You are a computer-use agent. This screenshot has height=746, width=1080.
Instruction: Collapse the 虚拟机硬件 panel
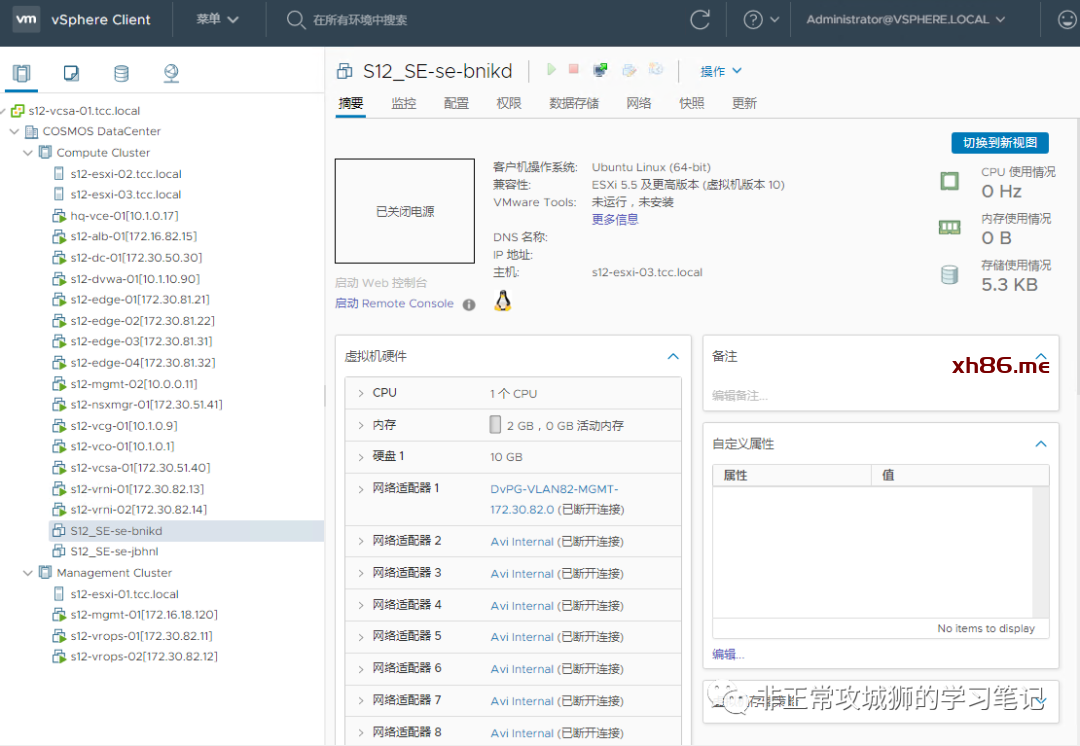point(673,356)
